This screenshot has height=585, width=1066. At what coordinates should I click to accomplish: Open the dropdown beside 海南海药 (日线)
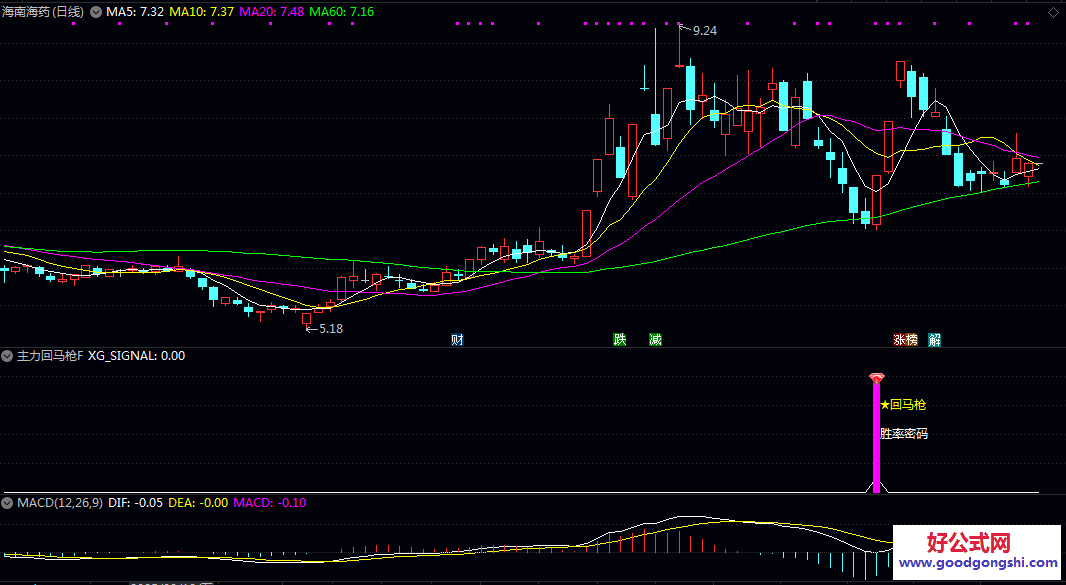96,11
